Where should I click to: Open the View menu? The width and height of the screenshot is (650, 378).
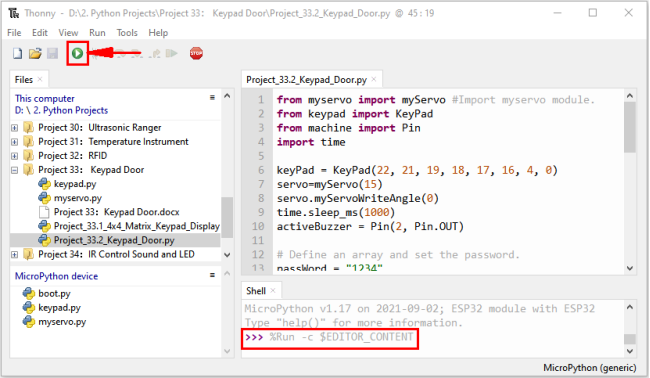click(x=68, y=33)
